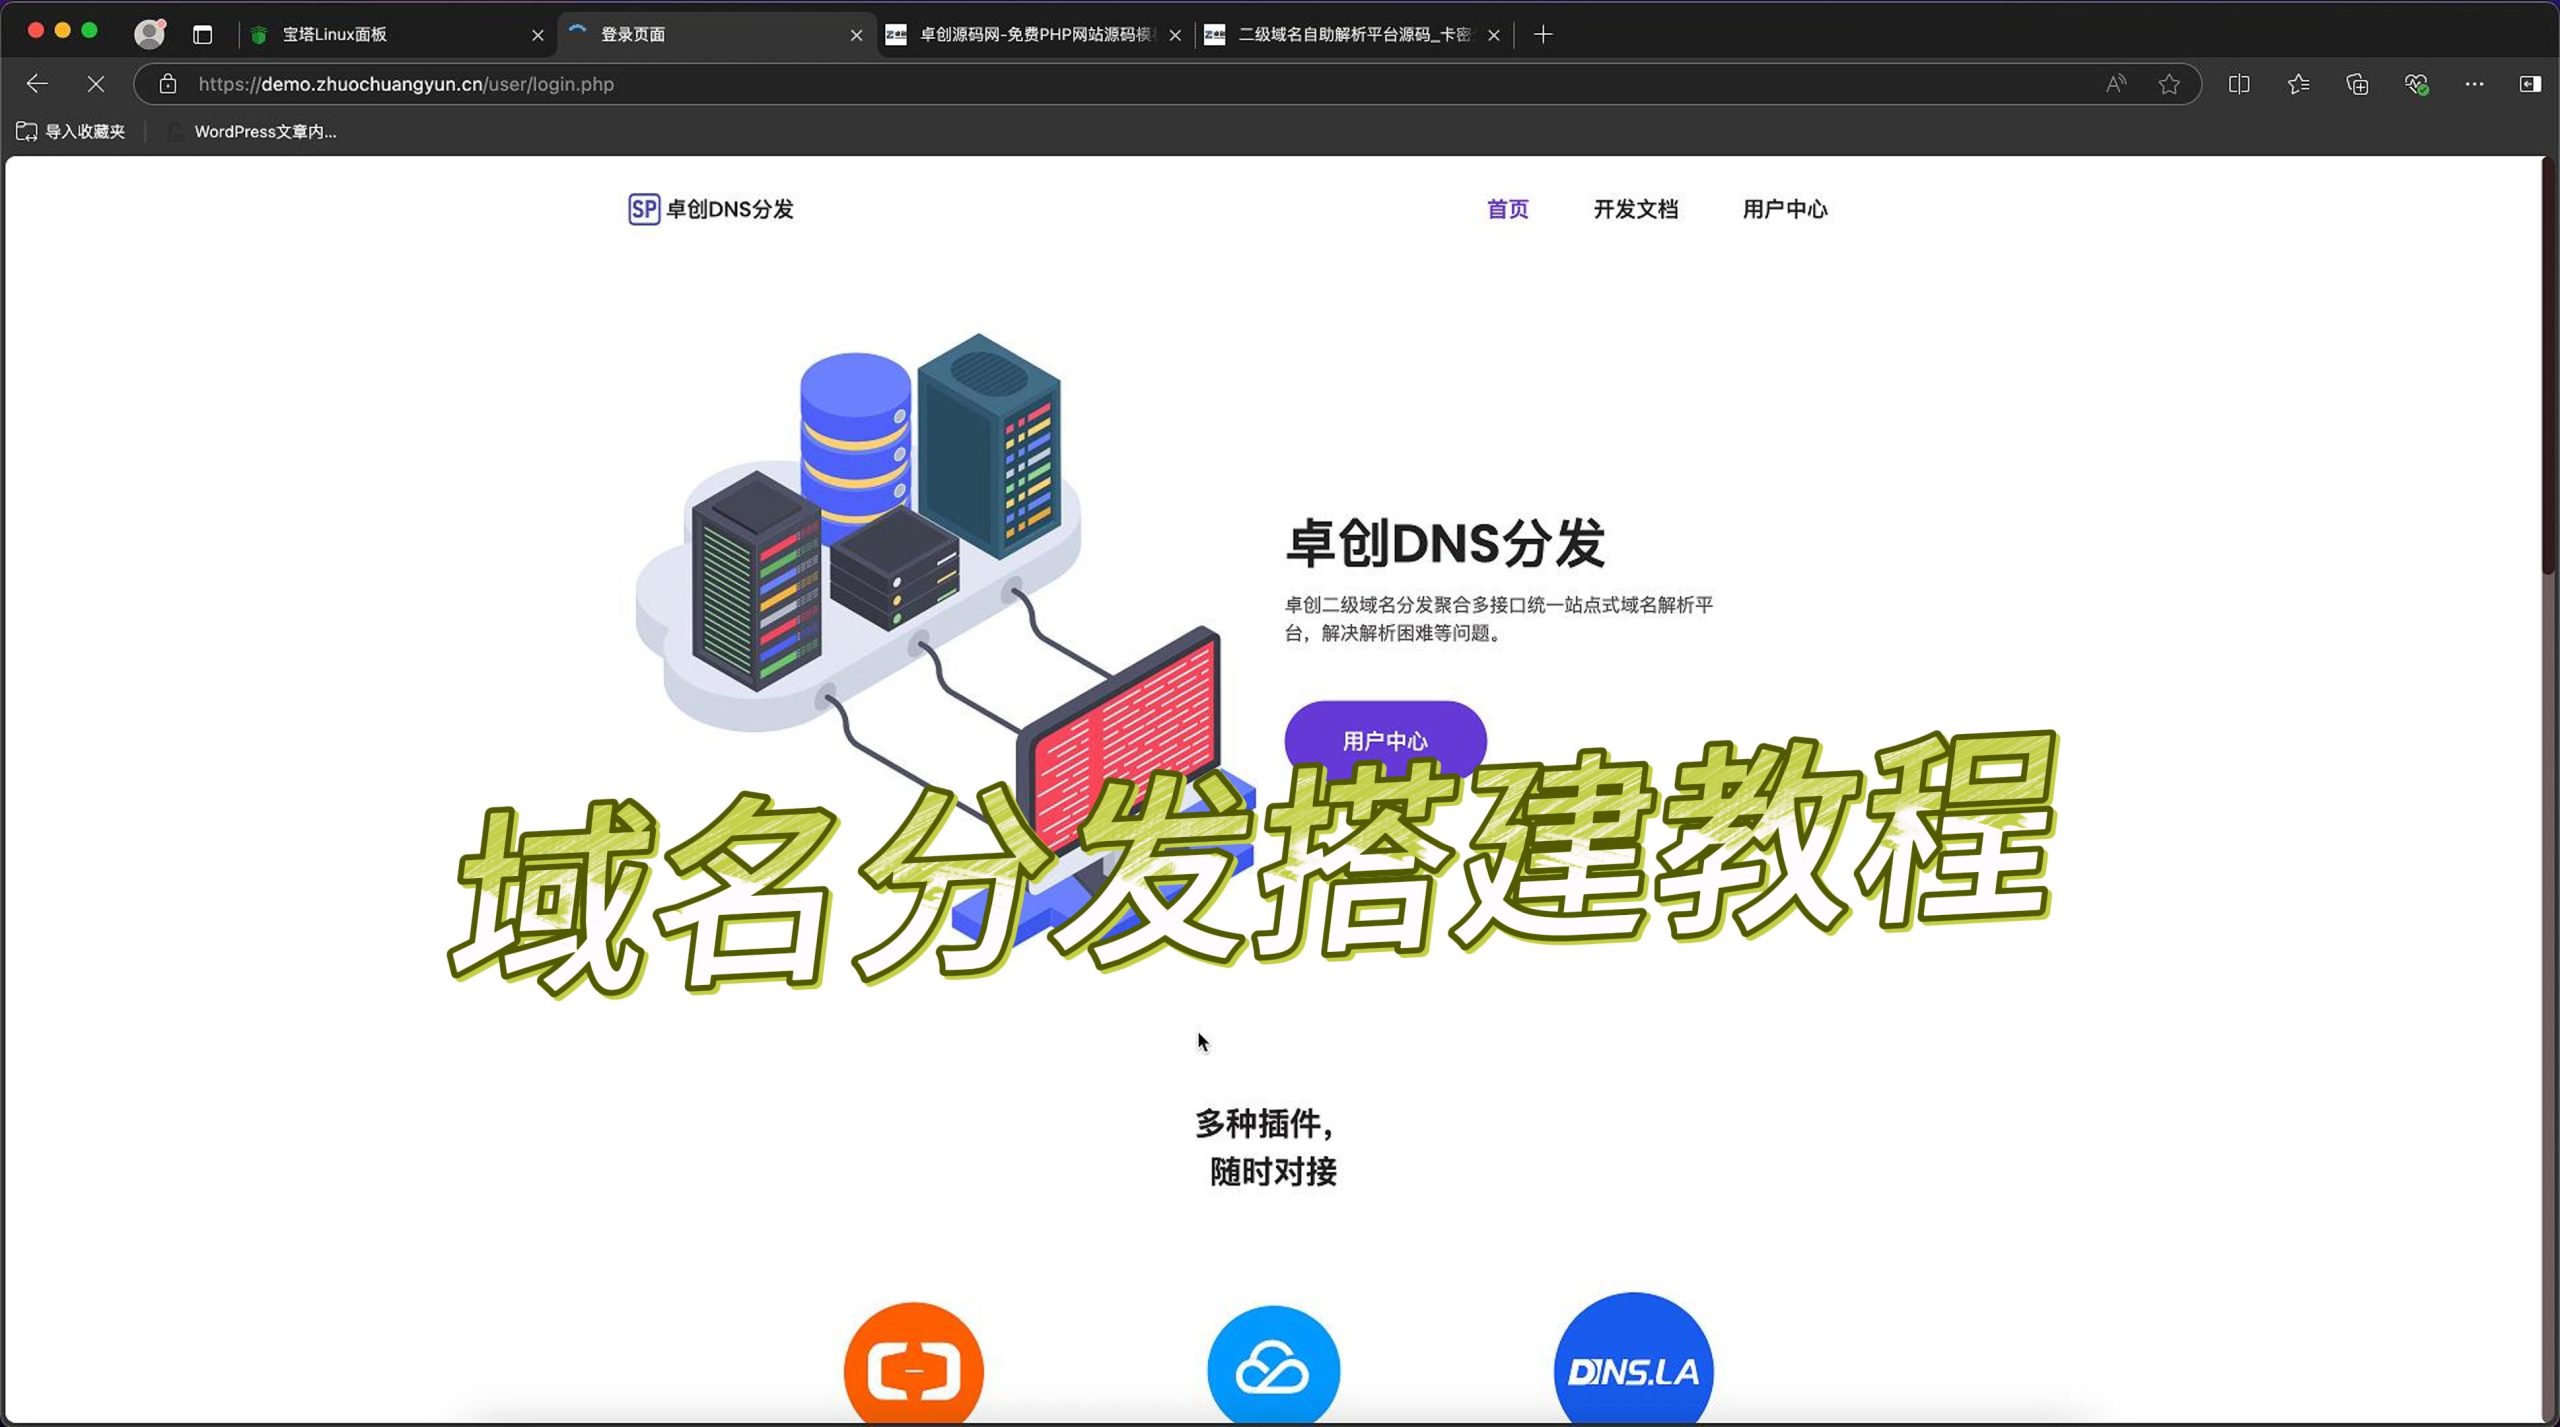Add this page to favorites star
This screenshot has width=2560, height=1427.
pos(2169,84)
